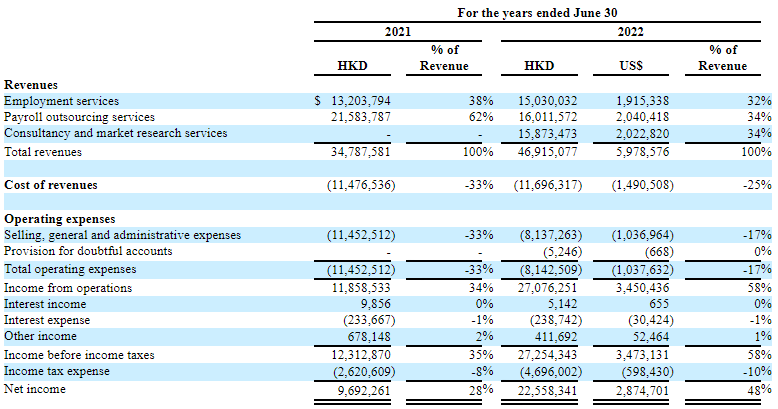The width and height of the screenshot is (778, 409).
Task: Select consultancy HKD value 15,873,473
Action: tap(548, 134)
